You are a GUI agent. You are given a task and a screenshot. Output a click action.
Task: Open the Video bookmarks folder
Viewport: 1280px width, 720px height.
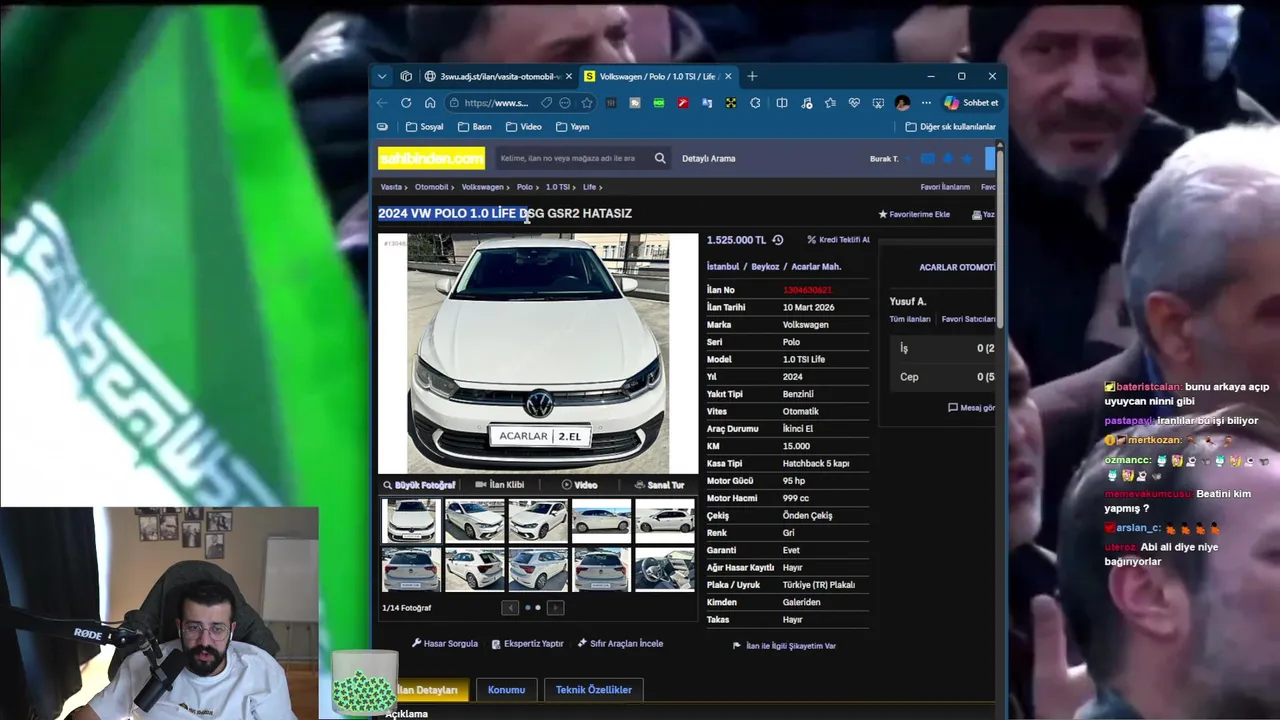(x=524, y=127)
